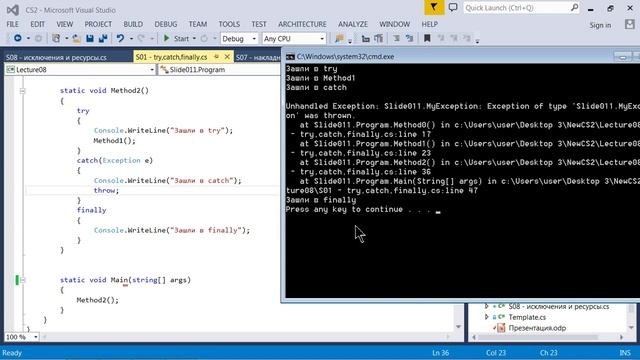The height and width of the screenshot is (360, 640).
Task: Open the PROJECT menu
Action: point(98,24)
